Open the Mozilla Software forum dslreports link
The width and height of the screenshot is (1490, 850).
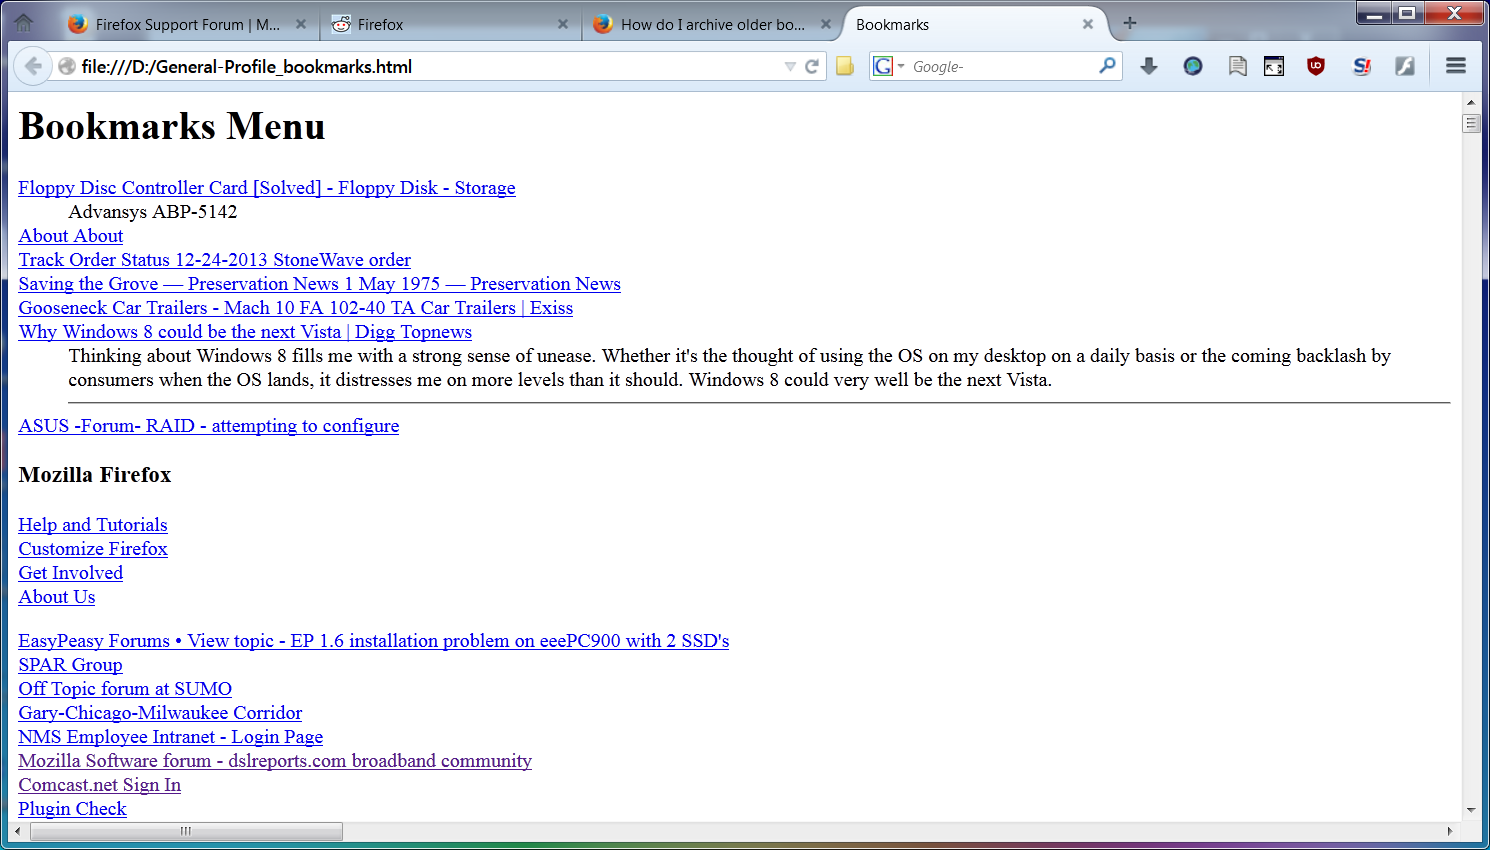click(275, 761)
